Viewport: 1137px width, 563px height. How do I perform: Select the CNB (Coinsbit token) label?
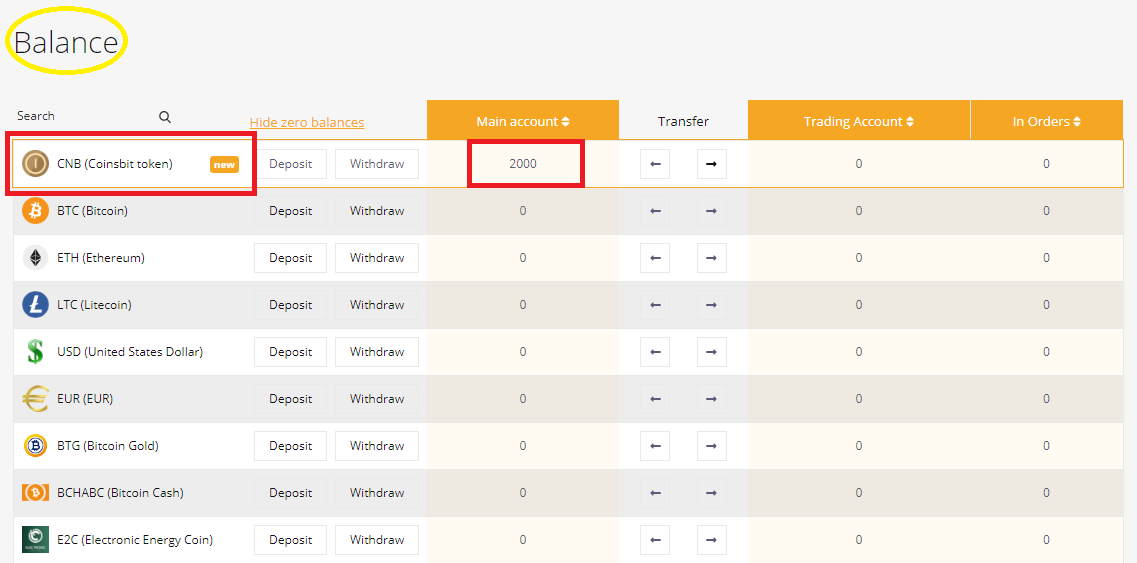pos(115,164)
